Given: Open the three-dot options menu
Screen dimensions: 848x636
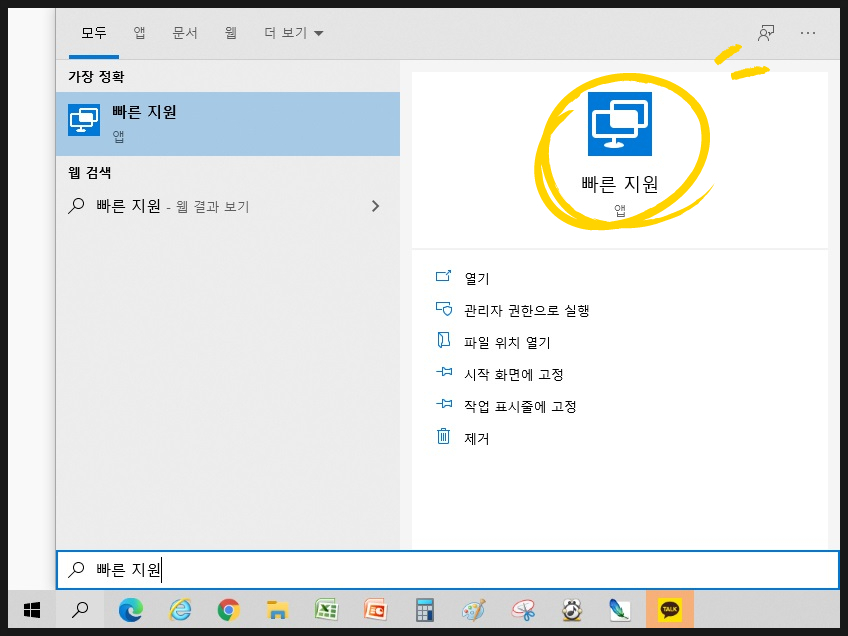Looking at the screenshot, I should coord(808,33).
